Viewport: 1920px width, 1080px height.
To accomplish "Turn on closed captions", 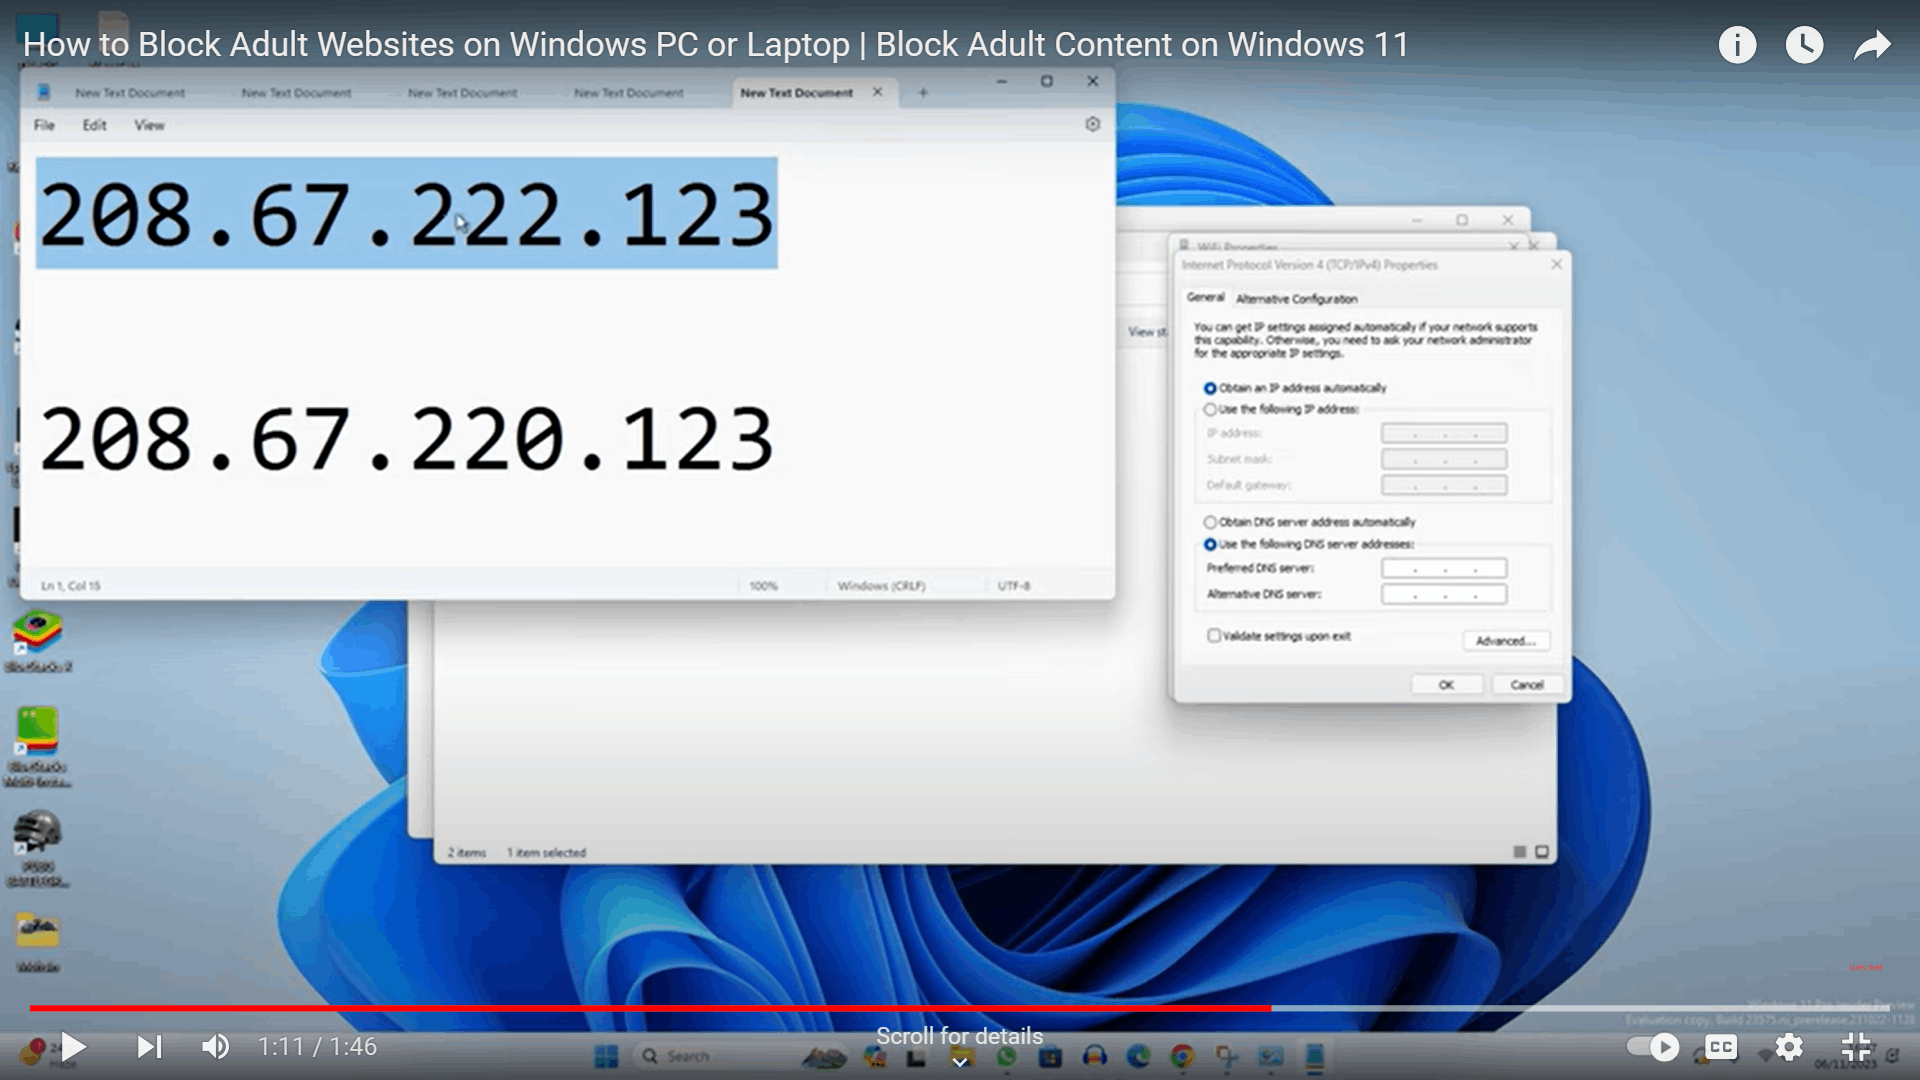I will coord(1721,1047).
